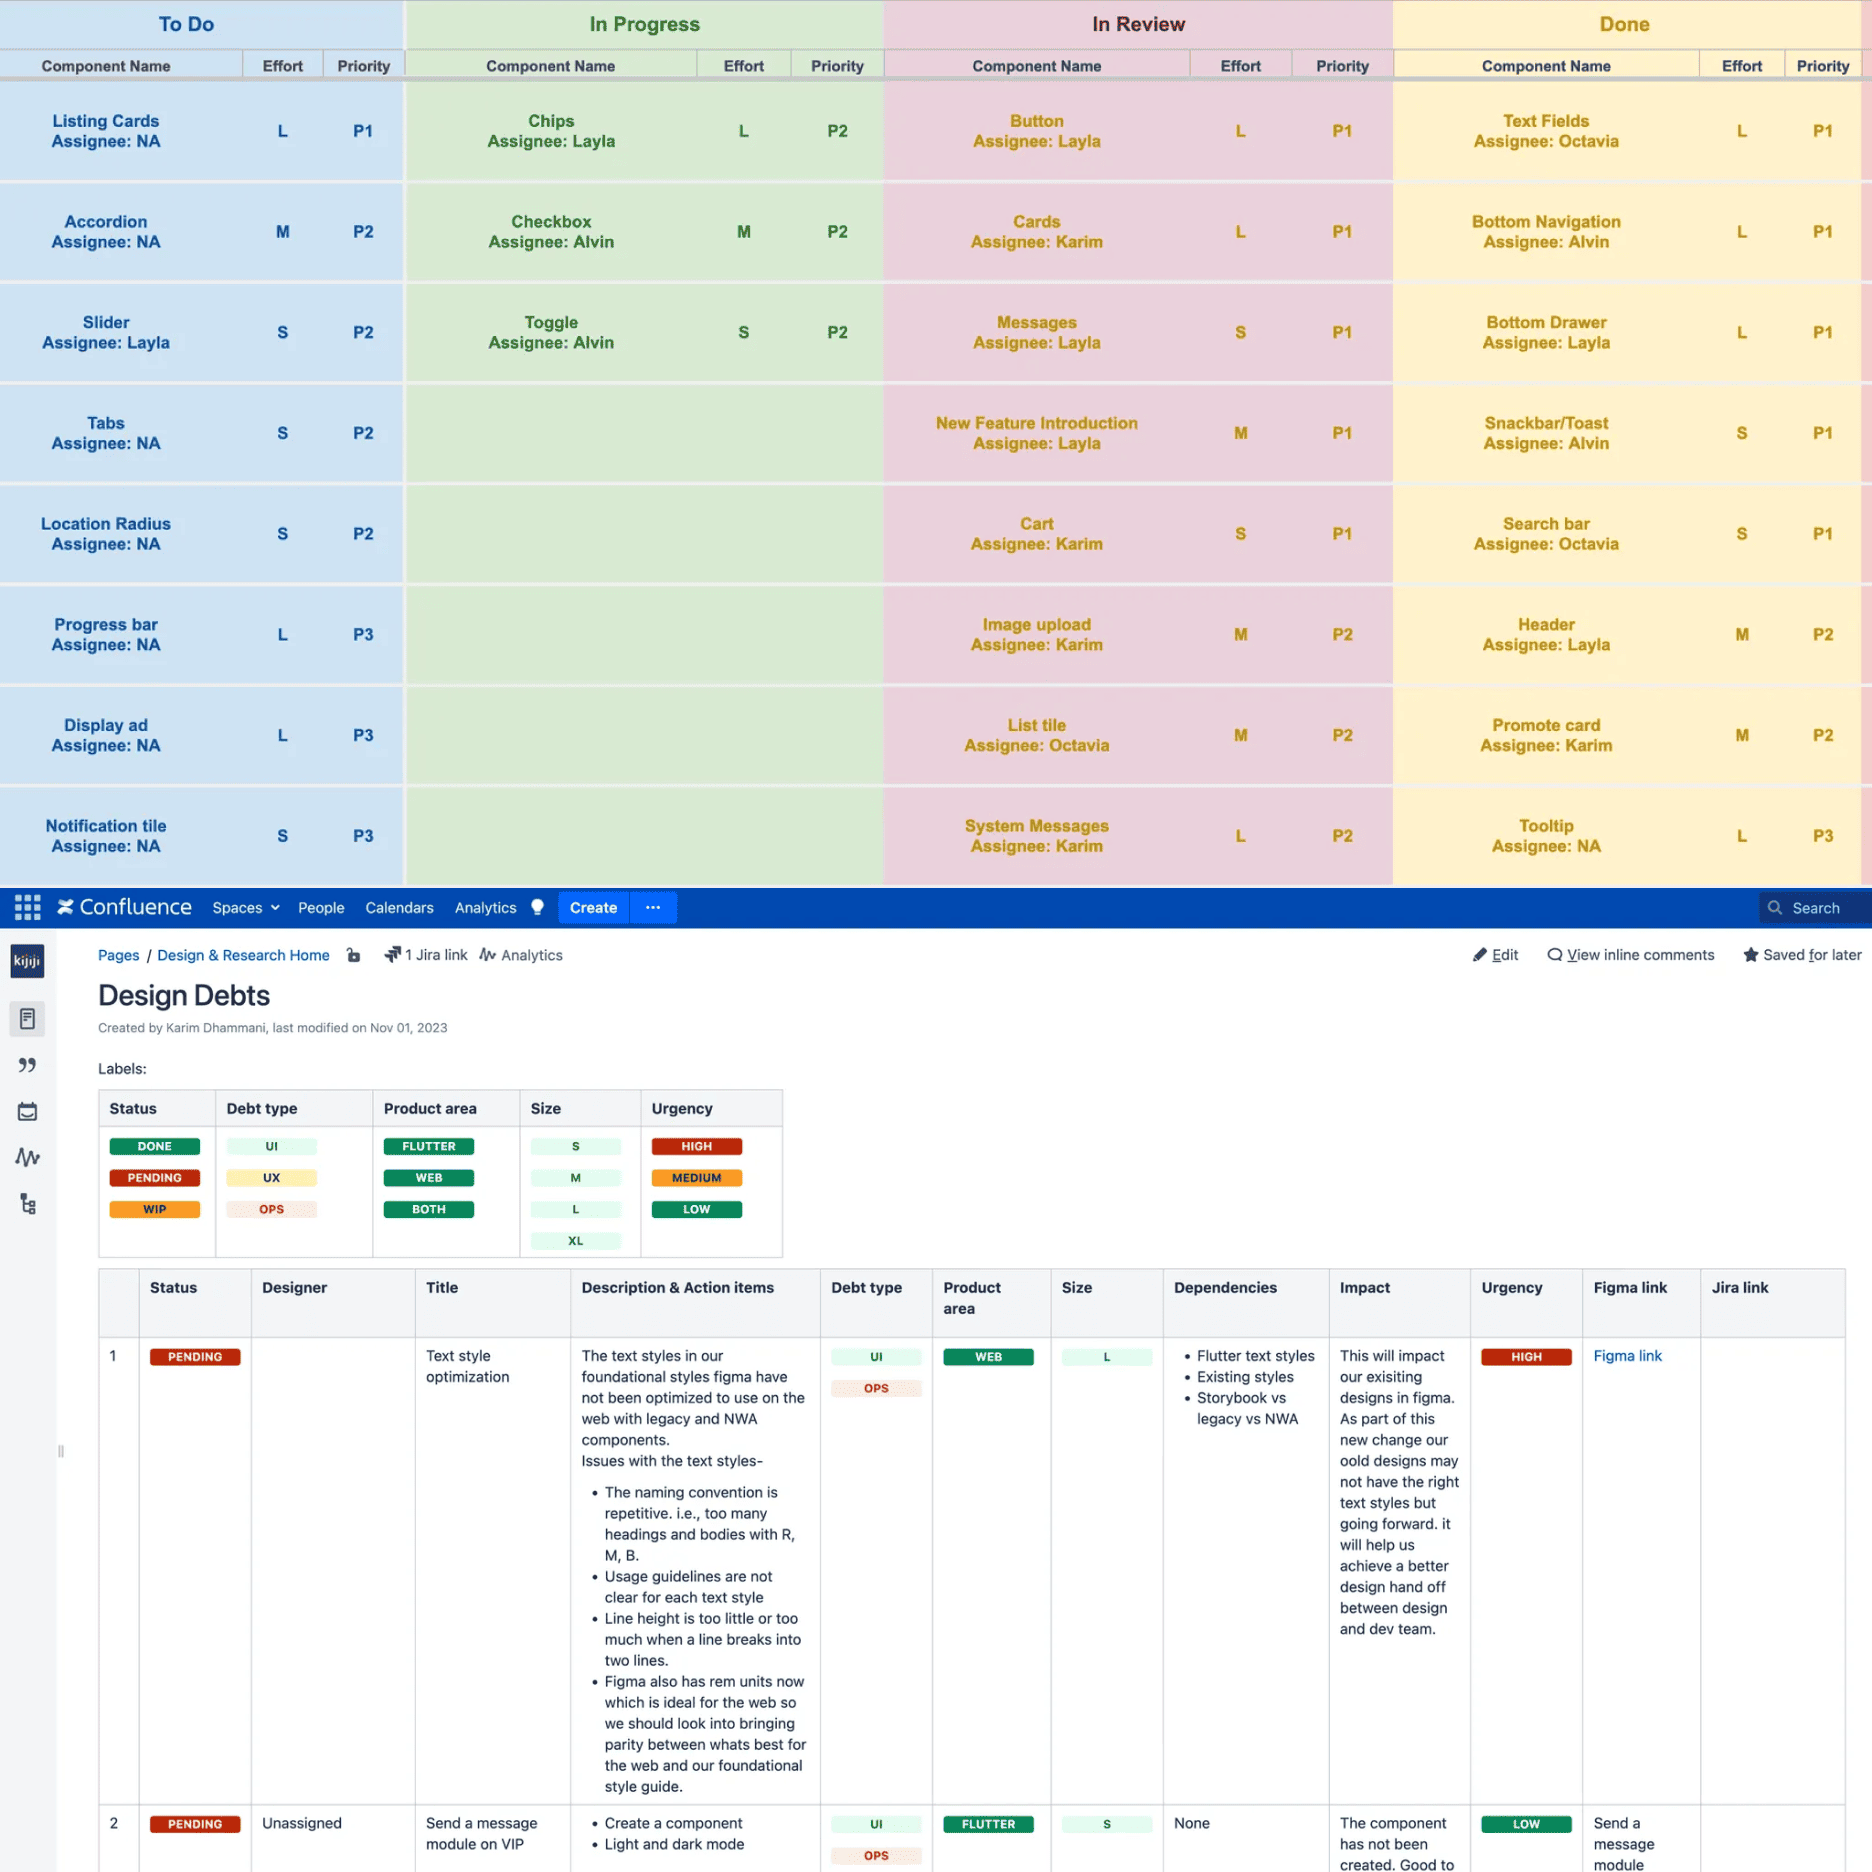Open the People menu item

pos(321,907)
